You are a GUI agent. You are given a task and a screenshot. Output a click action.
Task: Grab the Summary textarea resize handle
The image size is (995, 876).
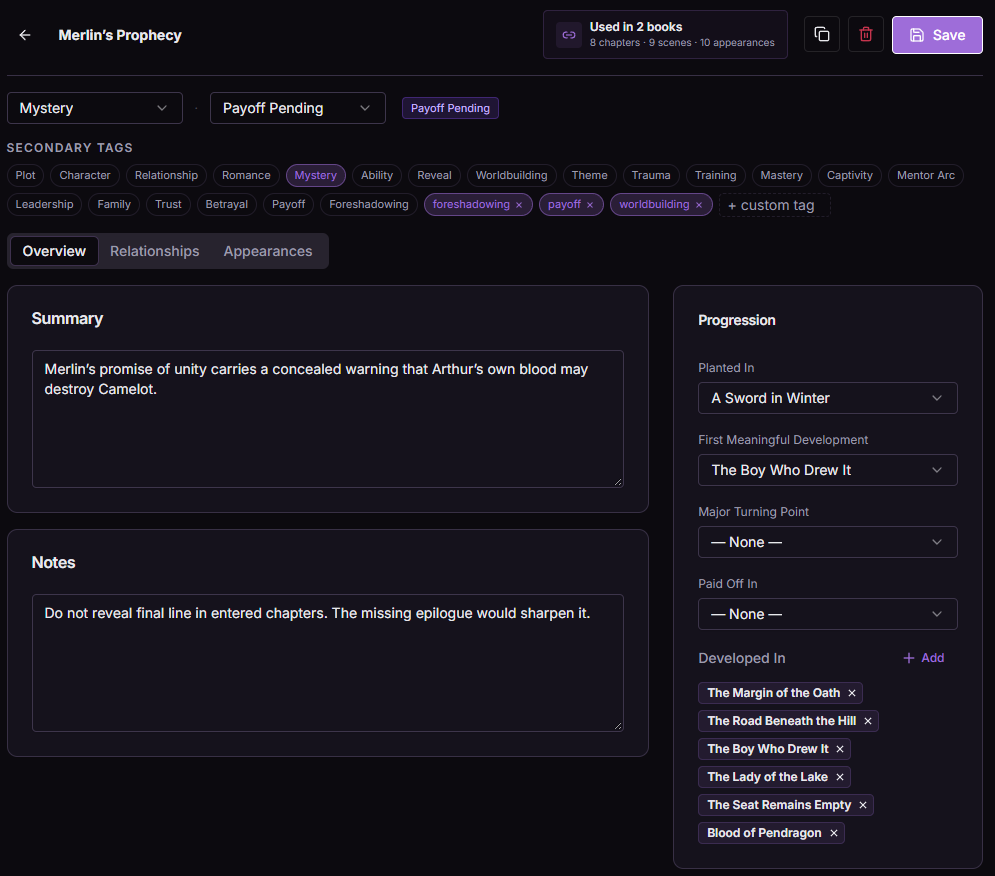point(618,482)
